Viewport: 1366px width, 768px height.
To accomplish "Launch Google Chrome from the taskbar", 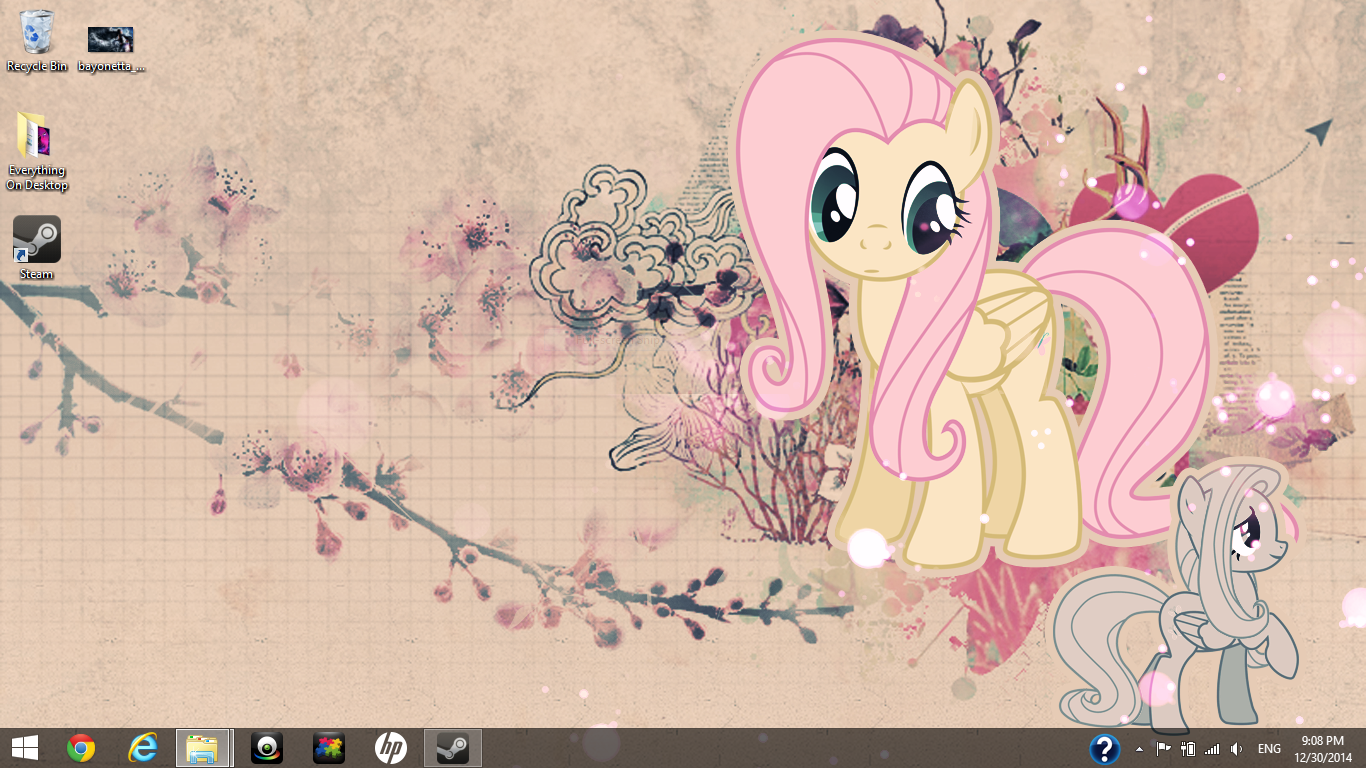I will [83, 747].
